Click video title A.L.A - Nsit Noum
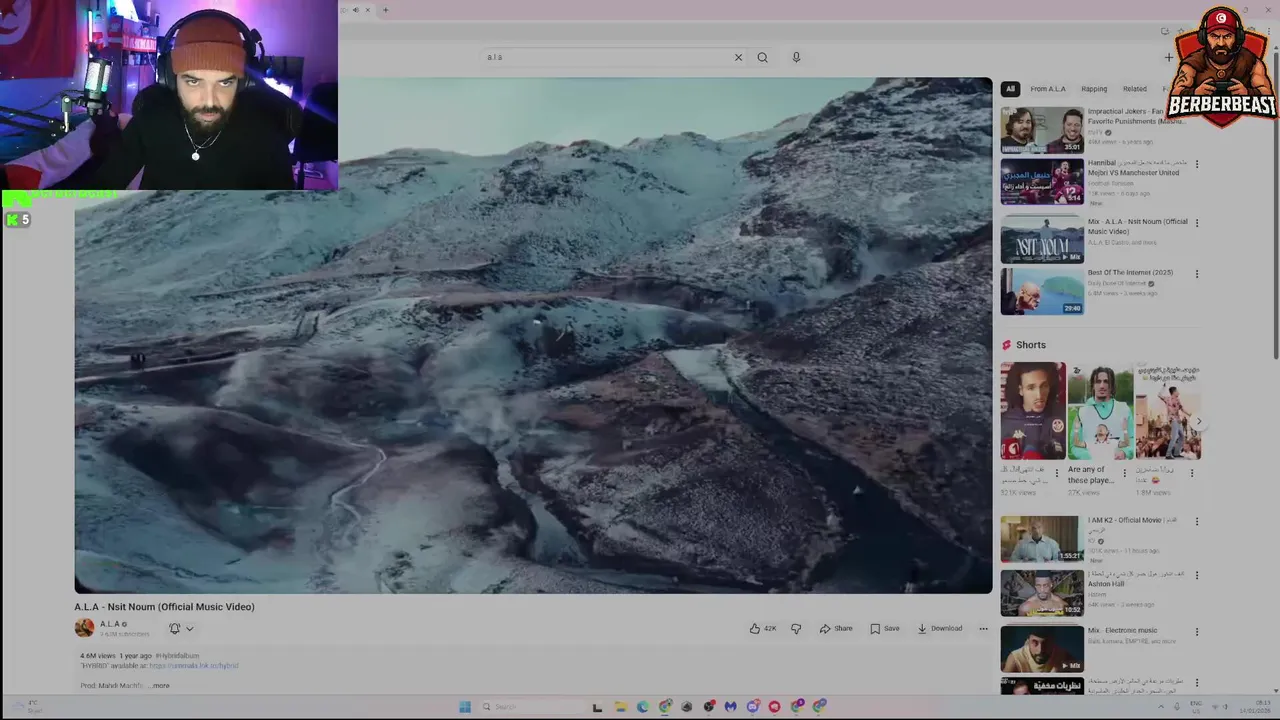This screenshot has height=720, width=1280. coord(164,607)
